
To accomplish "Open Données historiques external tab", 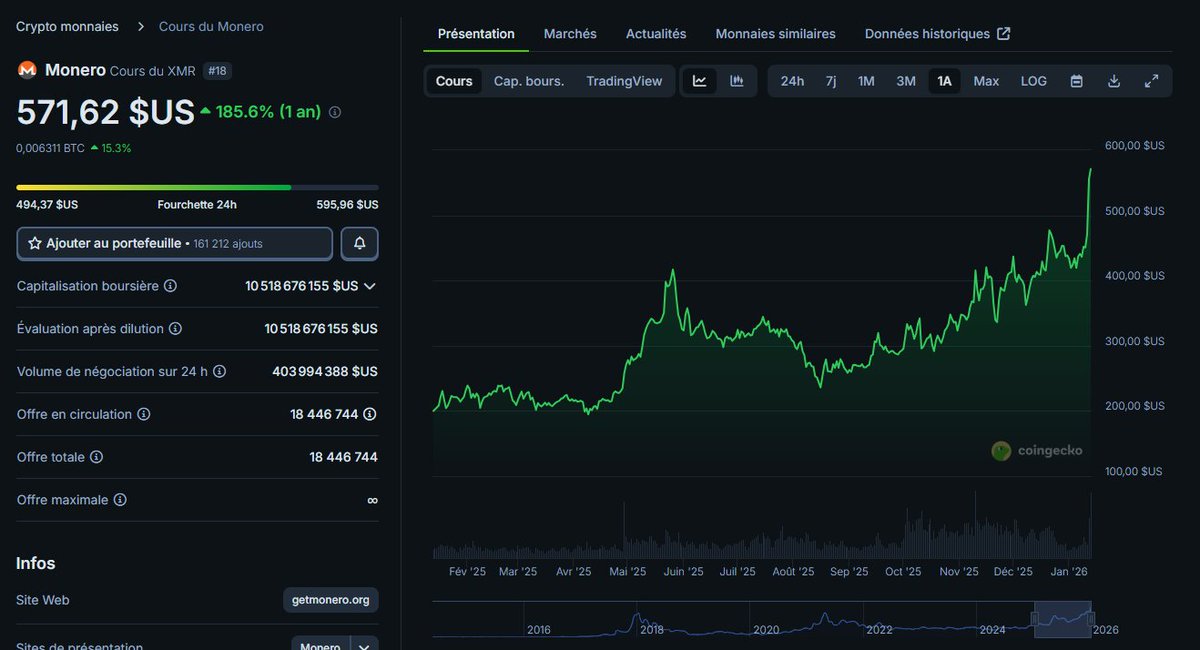I will coord(937,34).
